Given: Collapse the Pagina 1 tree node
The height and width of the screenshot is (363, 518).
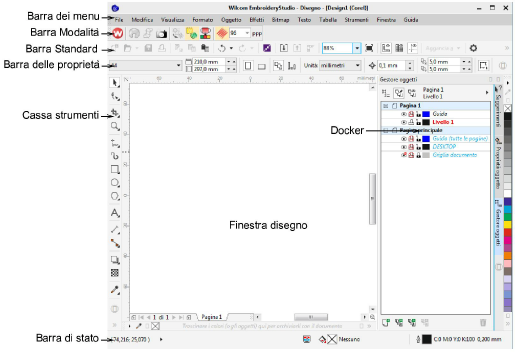Looking at the screenshot, I should tap(386, 106).
